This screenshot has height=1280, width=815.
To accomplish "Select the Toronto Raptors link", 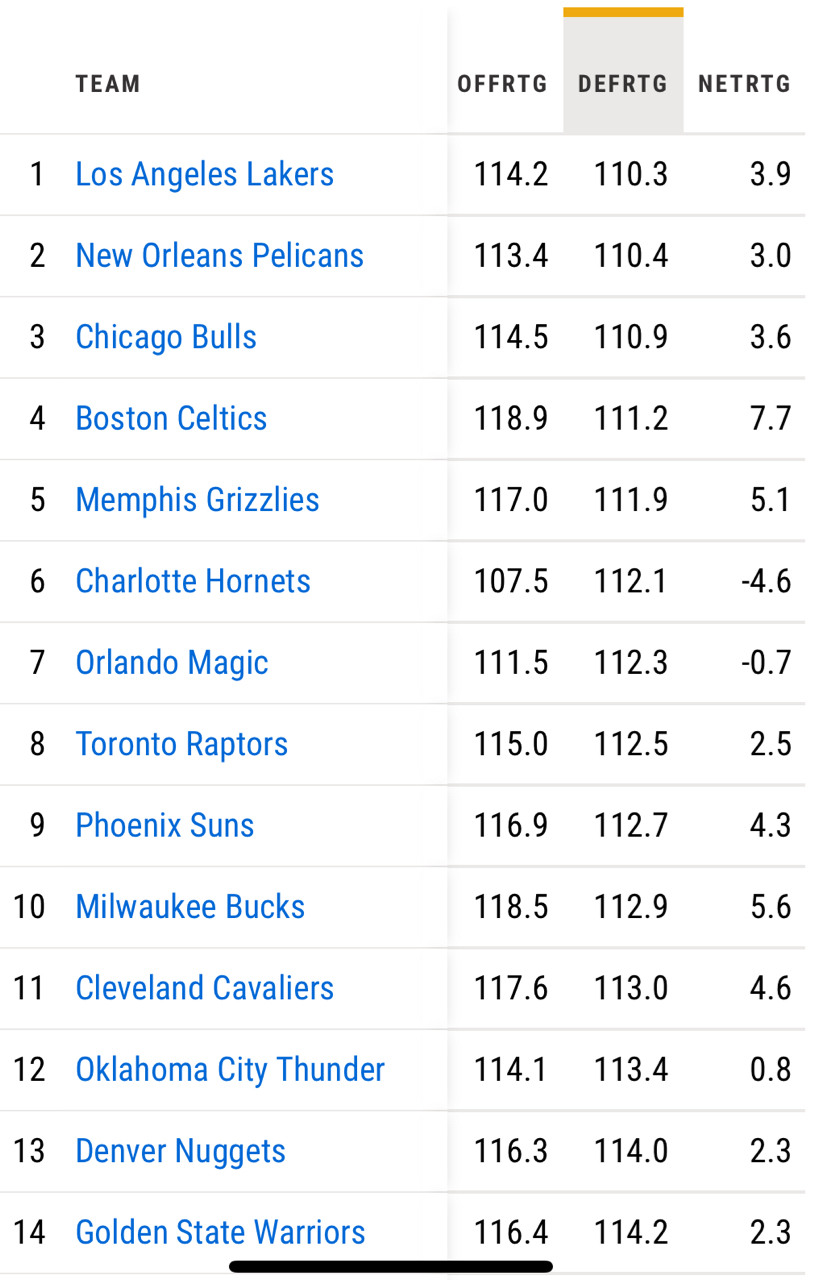I will point(182,744).
